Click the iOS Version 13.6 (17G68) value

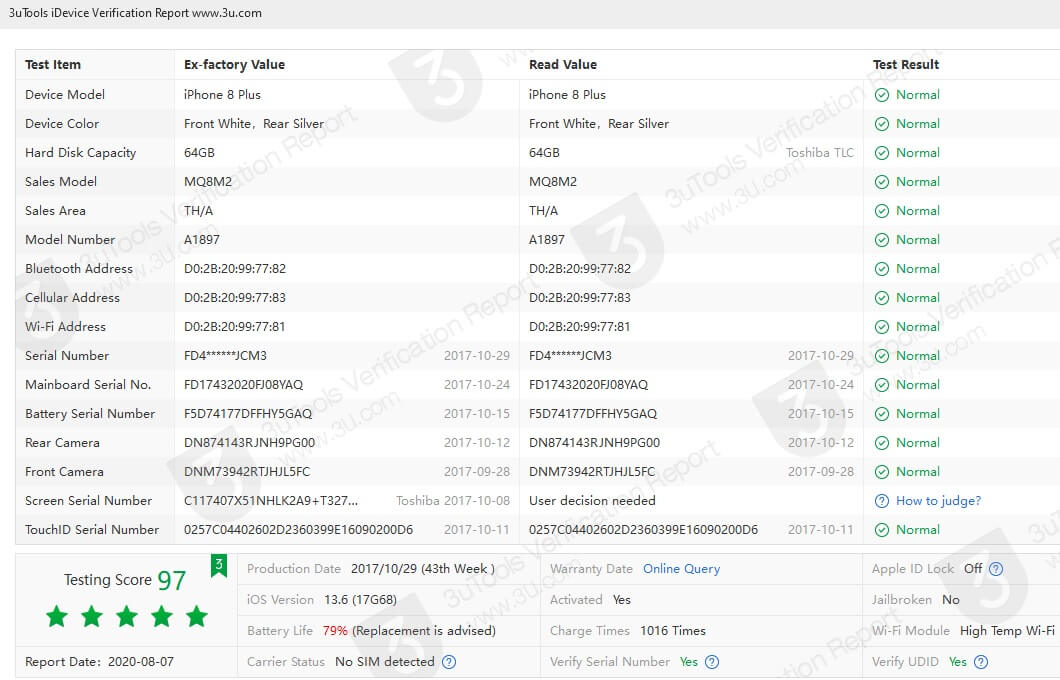360,600
